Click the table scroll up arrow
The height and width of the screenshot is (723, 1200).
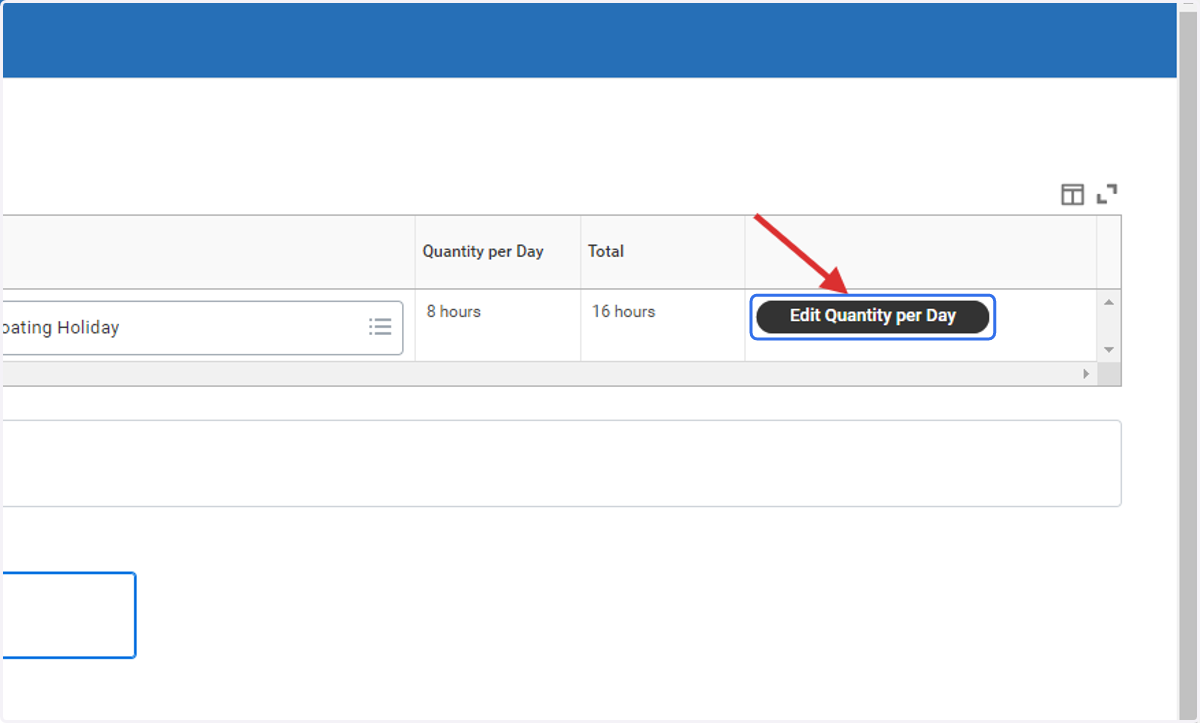coord(1108,302)
